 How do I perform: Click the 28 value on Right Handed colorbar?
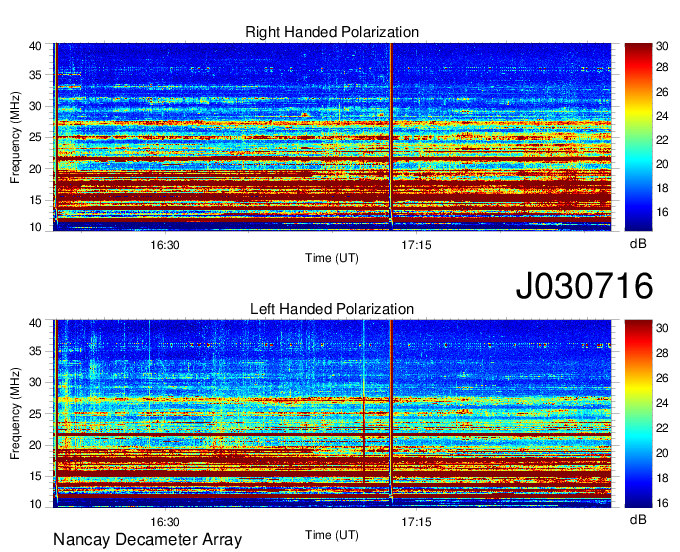(662, 67)
